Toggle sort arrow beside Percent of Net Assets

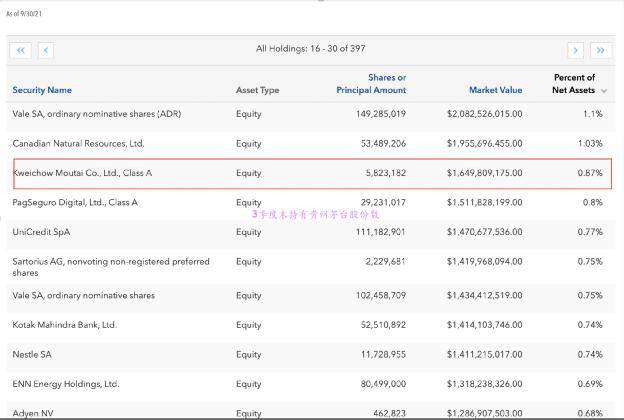point(604,91)
